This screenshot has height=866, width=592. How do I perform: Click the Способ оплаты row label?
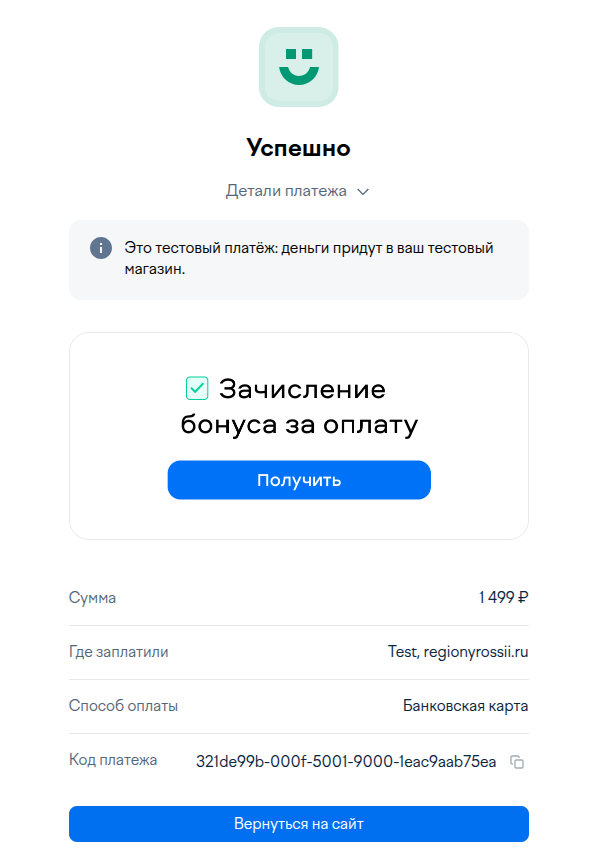(123, 705)
